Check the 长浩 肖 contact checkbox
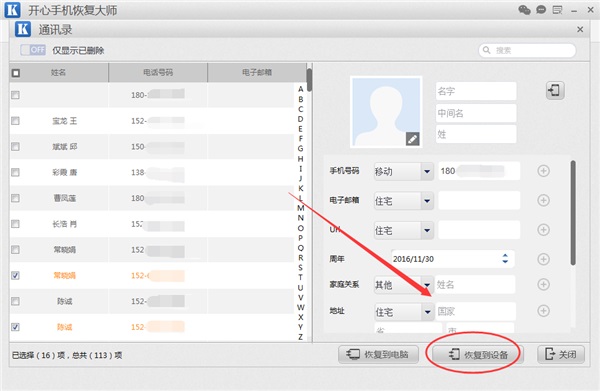The width and height of the screenshot is (600, 391). point(15,224)
